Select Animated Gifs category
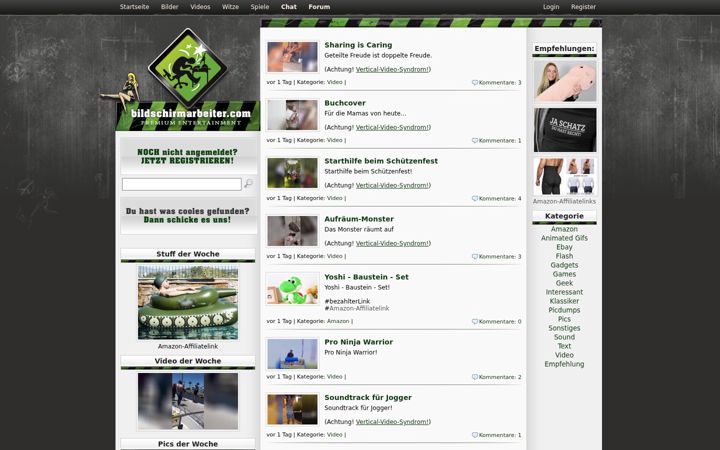The height and width of the screenshot is (450, 720). 564,238
